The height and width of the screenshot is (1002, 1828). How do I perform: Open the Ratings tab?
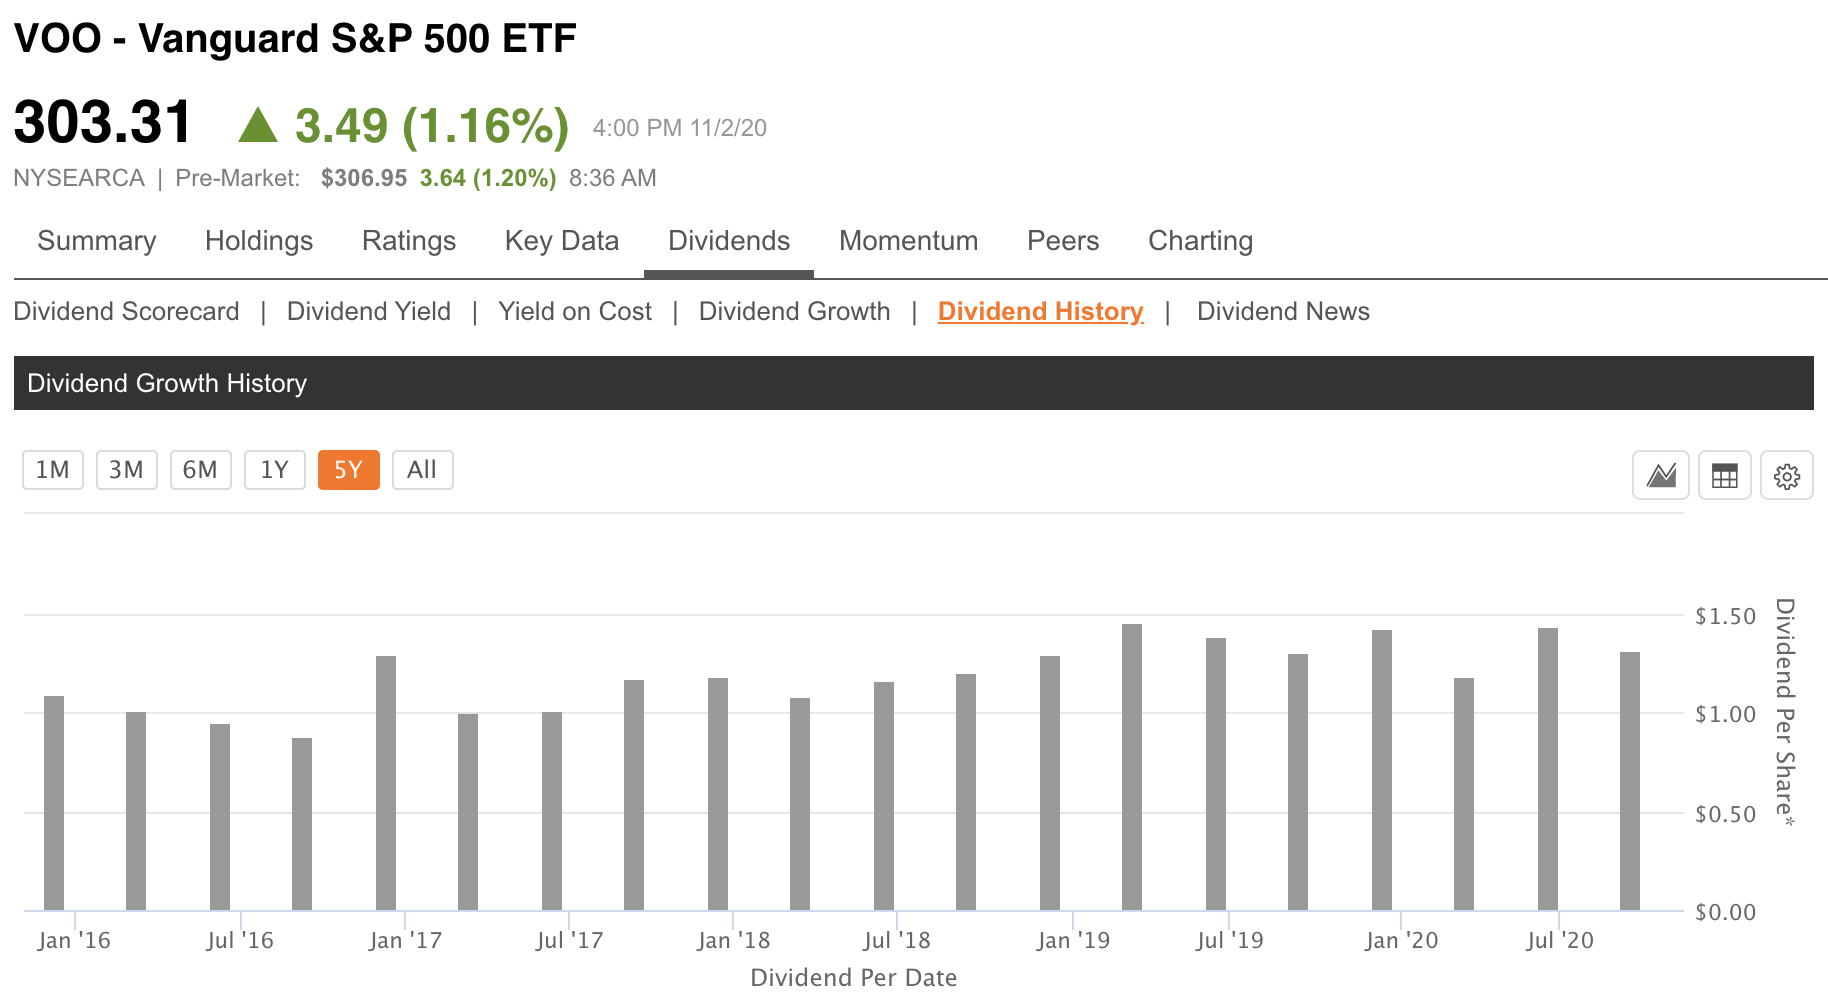409,241
